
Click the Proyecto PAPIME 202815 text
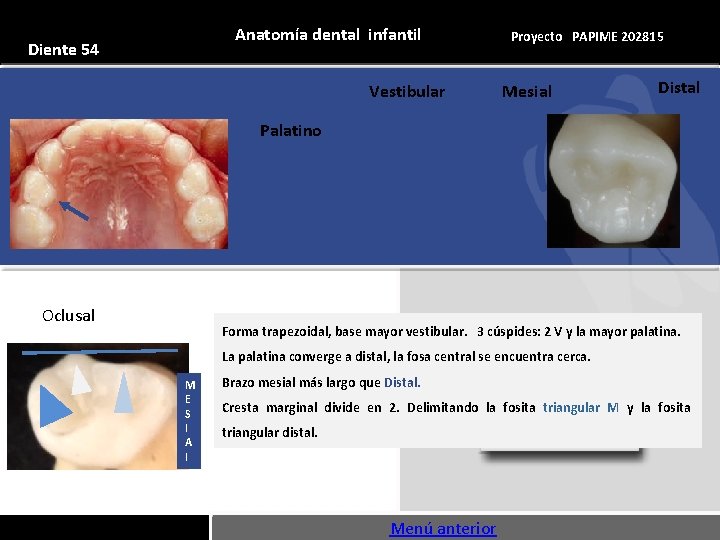click(x=587, y=37)
